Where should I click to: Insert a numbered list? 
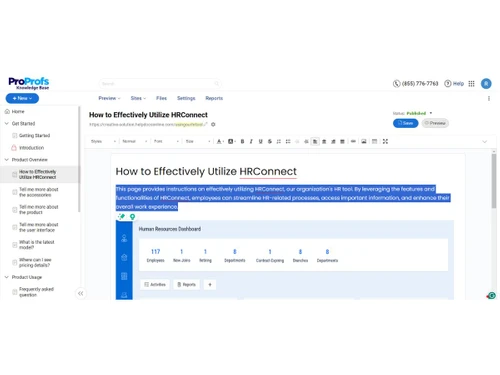pyautogui.click(x=279, y=141)
